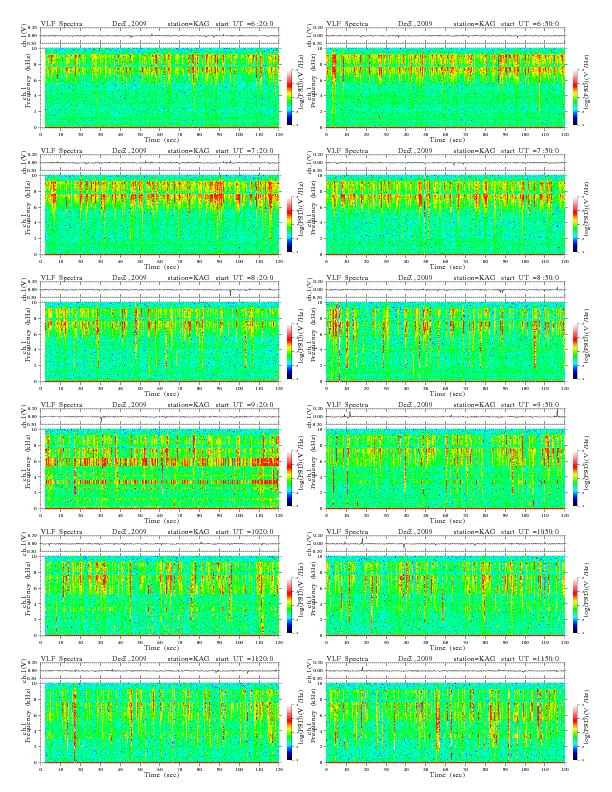612x792 pixels.
Task: Click the PSD color bar of the 9:50:0 panel
Action: [x=576, y=478]
